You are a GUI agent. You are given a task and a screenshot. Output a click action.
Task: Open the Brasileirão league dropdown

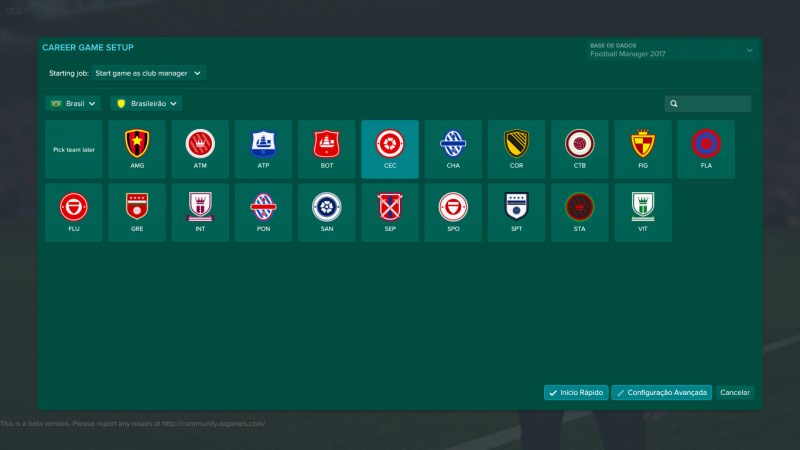point(146,104)
